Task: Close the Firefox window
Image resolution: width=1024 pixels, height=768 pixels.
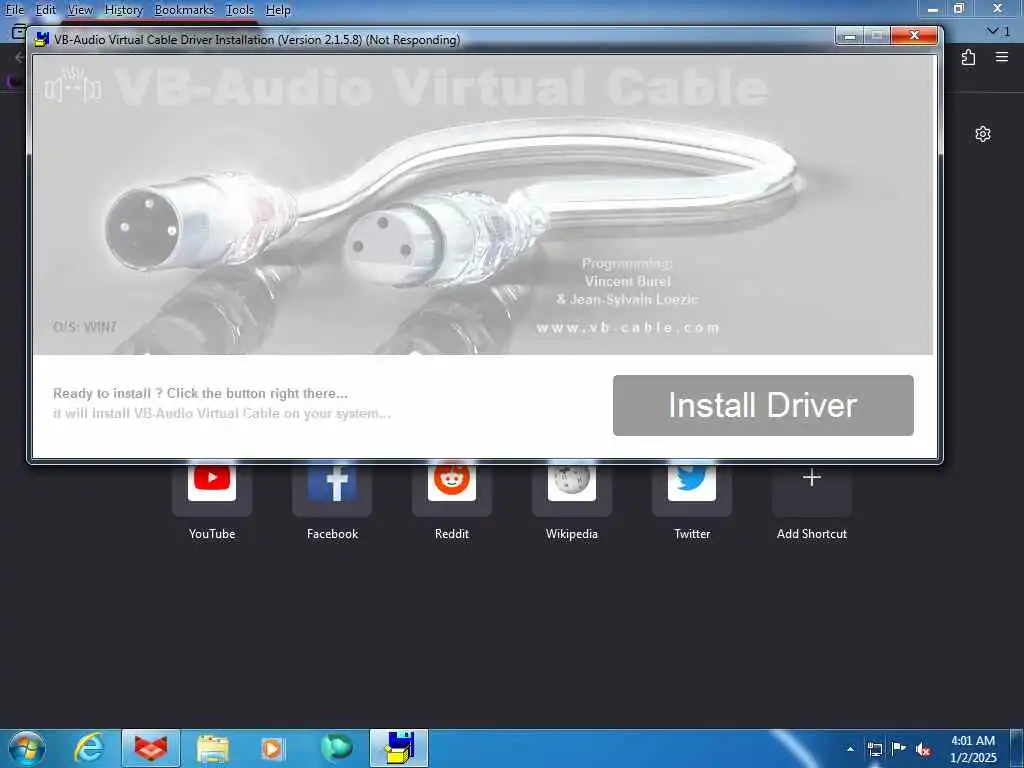Action: pos(997,8)
